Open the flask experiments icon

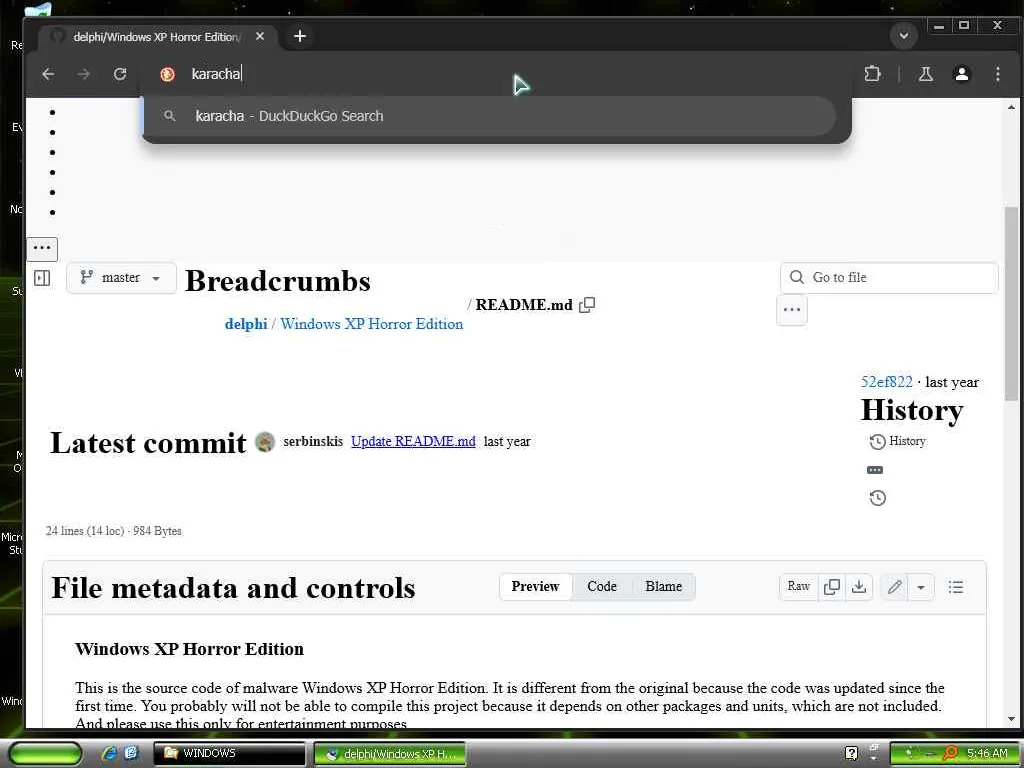coord(925,74)
